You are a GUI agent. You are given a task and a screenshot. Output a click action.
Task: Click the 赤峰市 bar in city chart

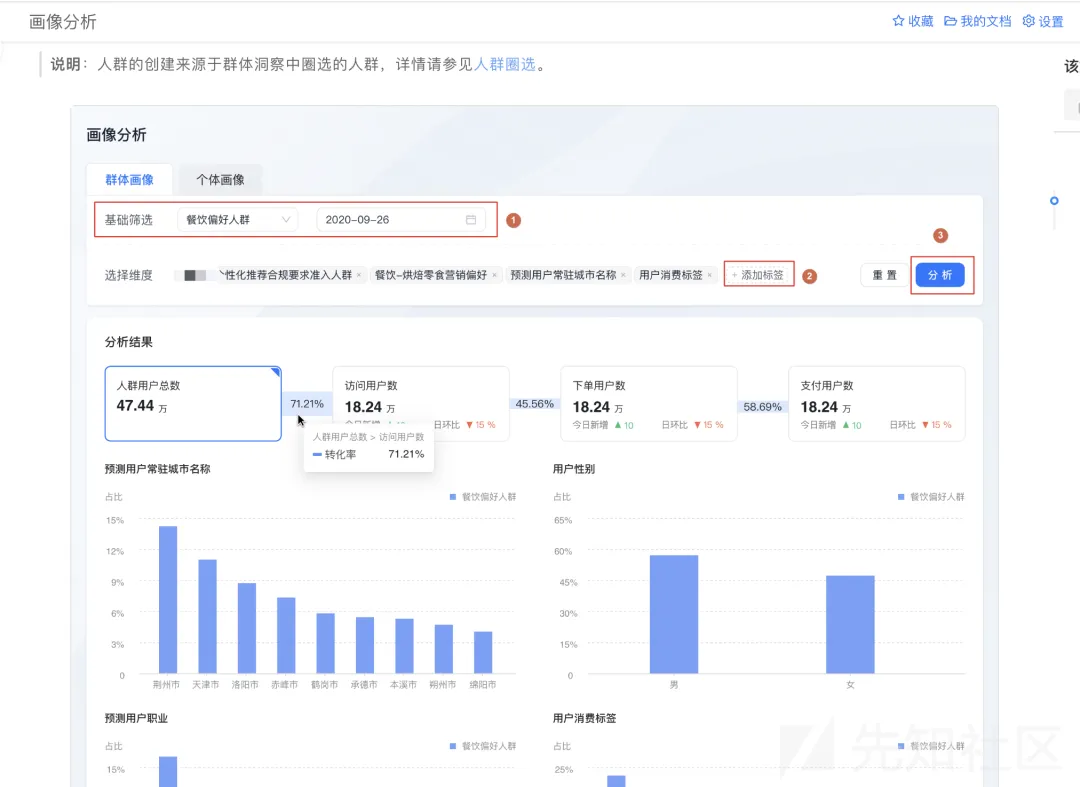point(286,636)
